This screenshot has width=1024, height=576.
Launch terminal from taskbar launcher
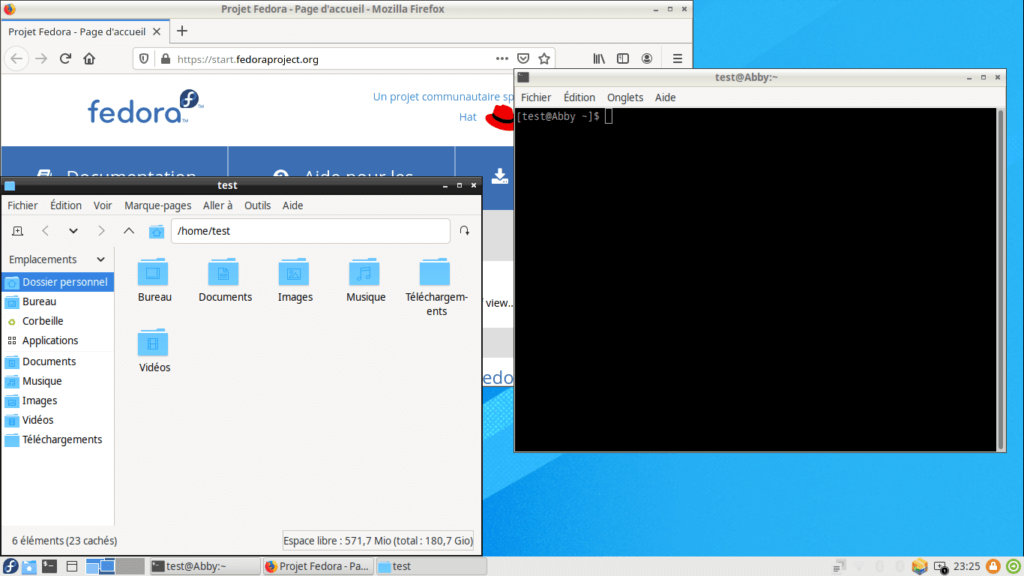(x=50, y=566)
